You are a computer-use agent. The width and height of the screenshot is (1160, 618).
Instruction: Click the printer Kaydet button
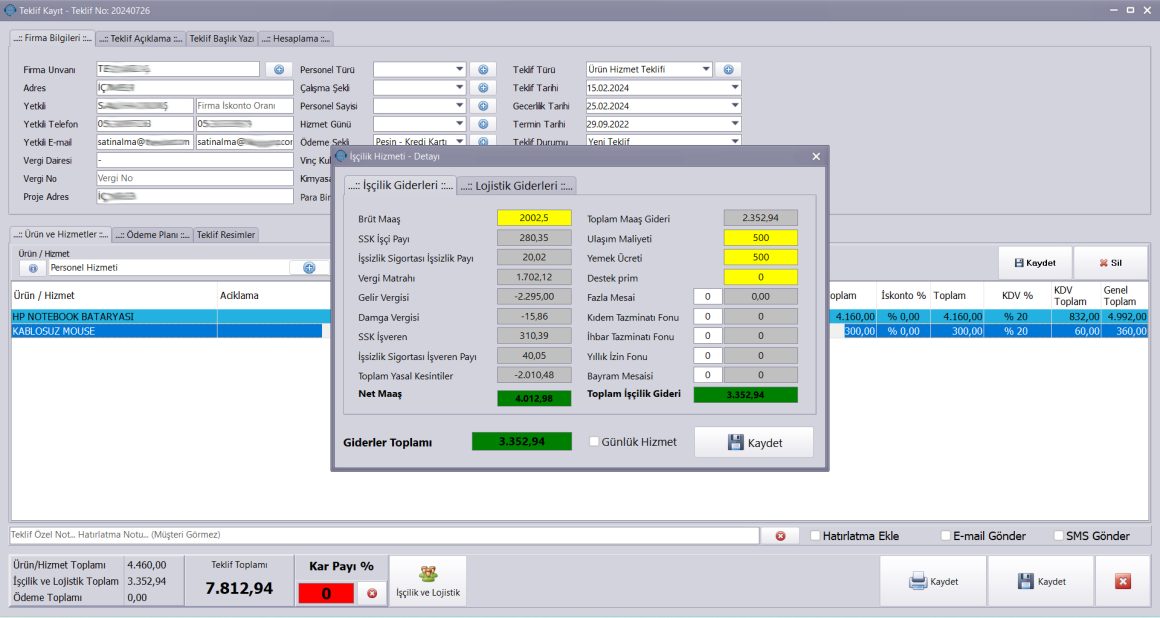click(933, 581)
